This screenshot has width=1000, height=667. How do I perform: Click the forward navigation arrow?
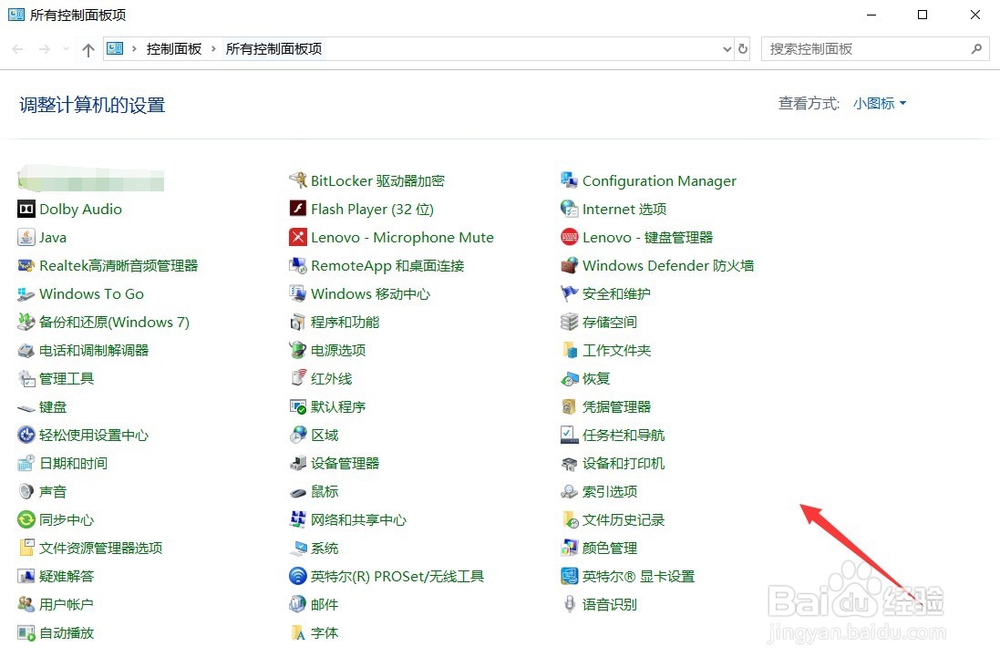tap(44, 49)
